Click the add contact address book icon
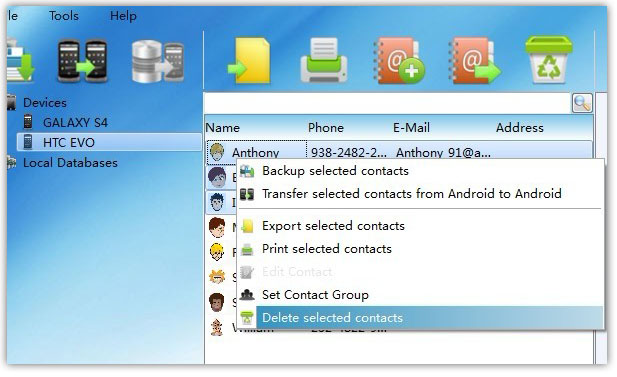 (x=398, y=60)
